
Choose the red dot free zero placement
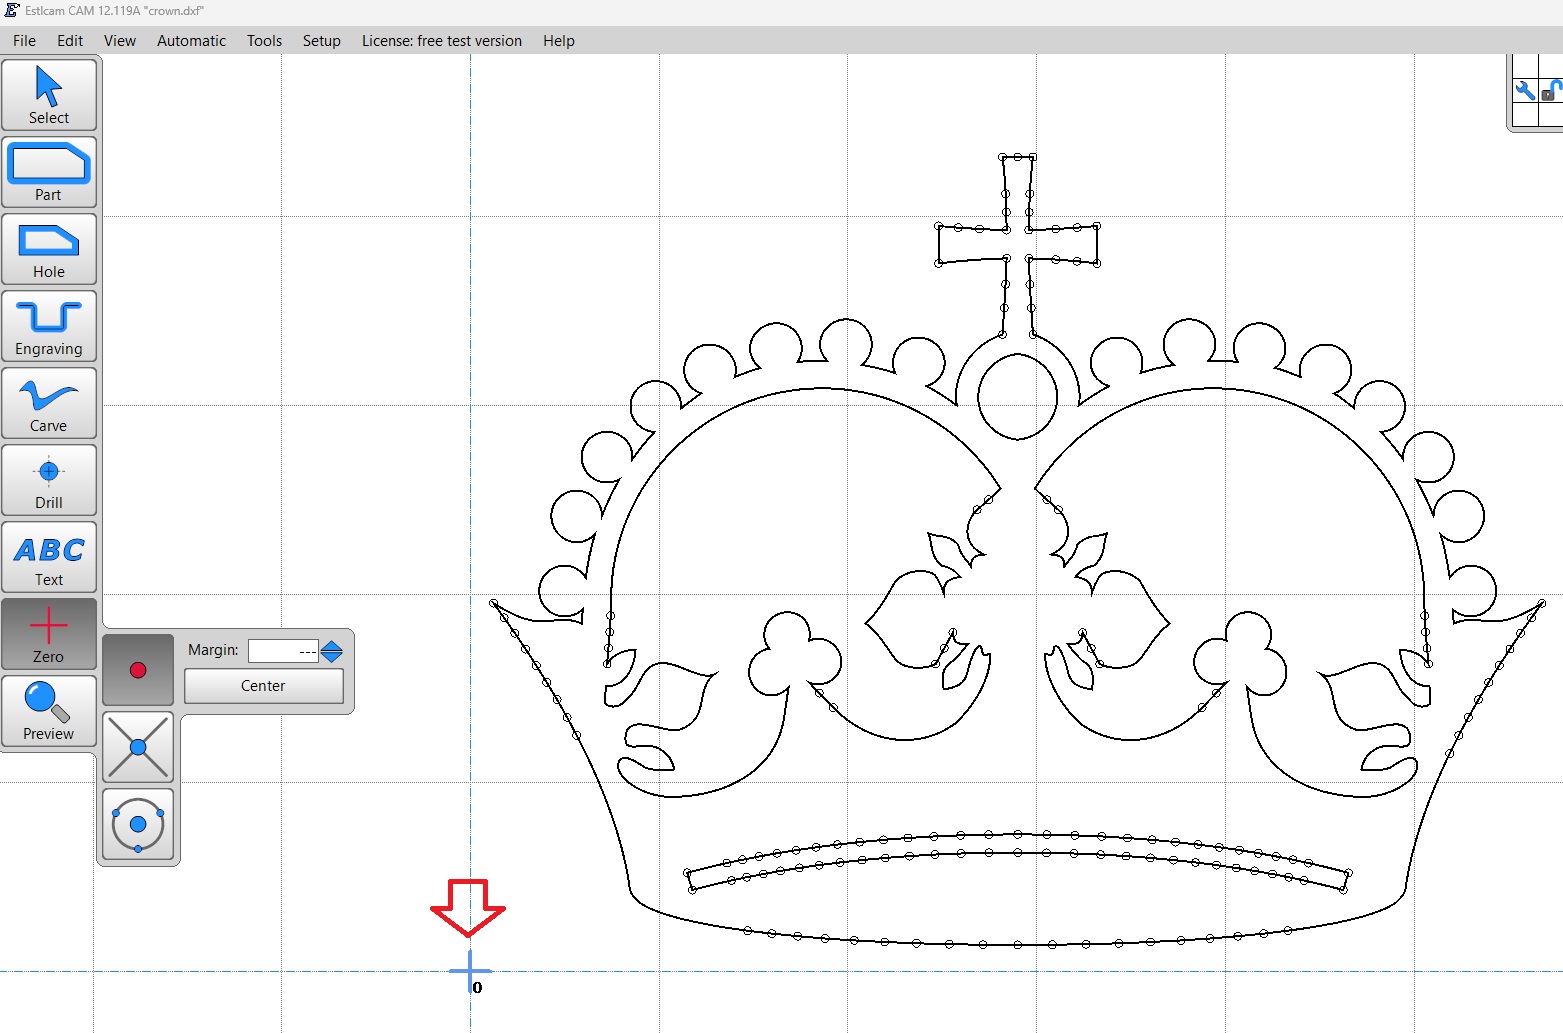click(138, 670)
